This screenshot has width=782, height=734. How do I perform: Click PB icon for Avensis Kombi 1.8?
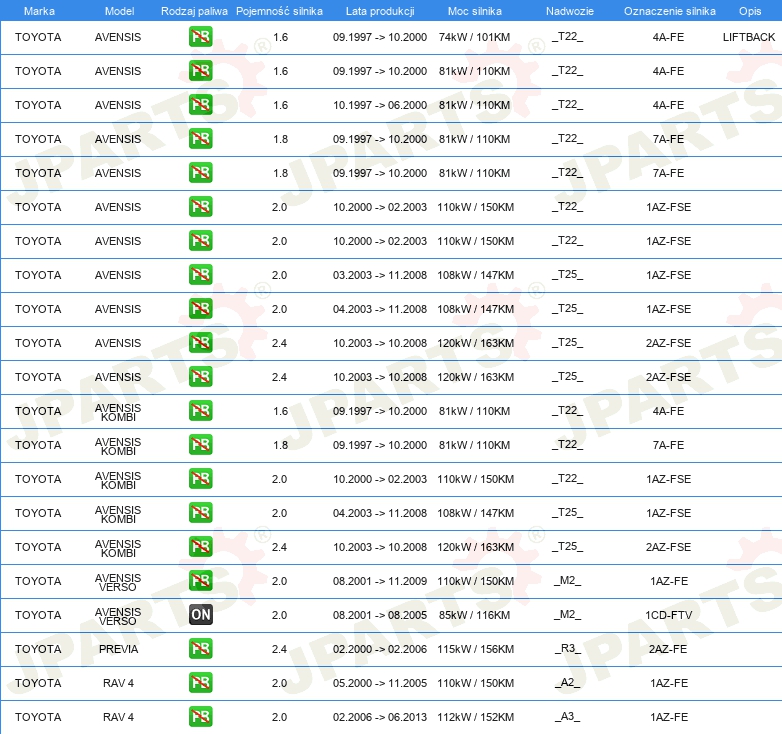pos(200,445)
